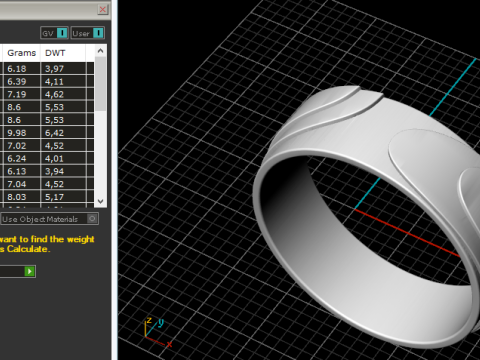Click the XYZ axis indicator
Screen dimensions: 480x360
[x=159, y=333]
